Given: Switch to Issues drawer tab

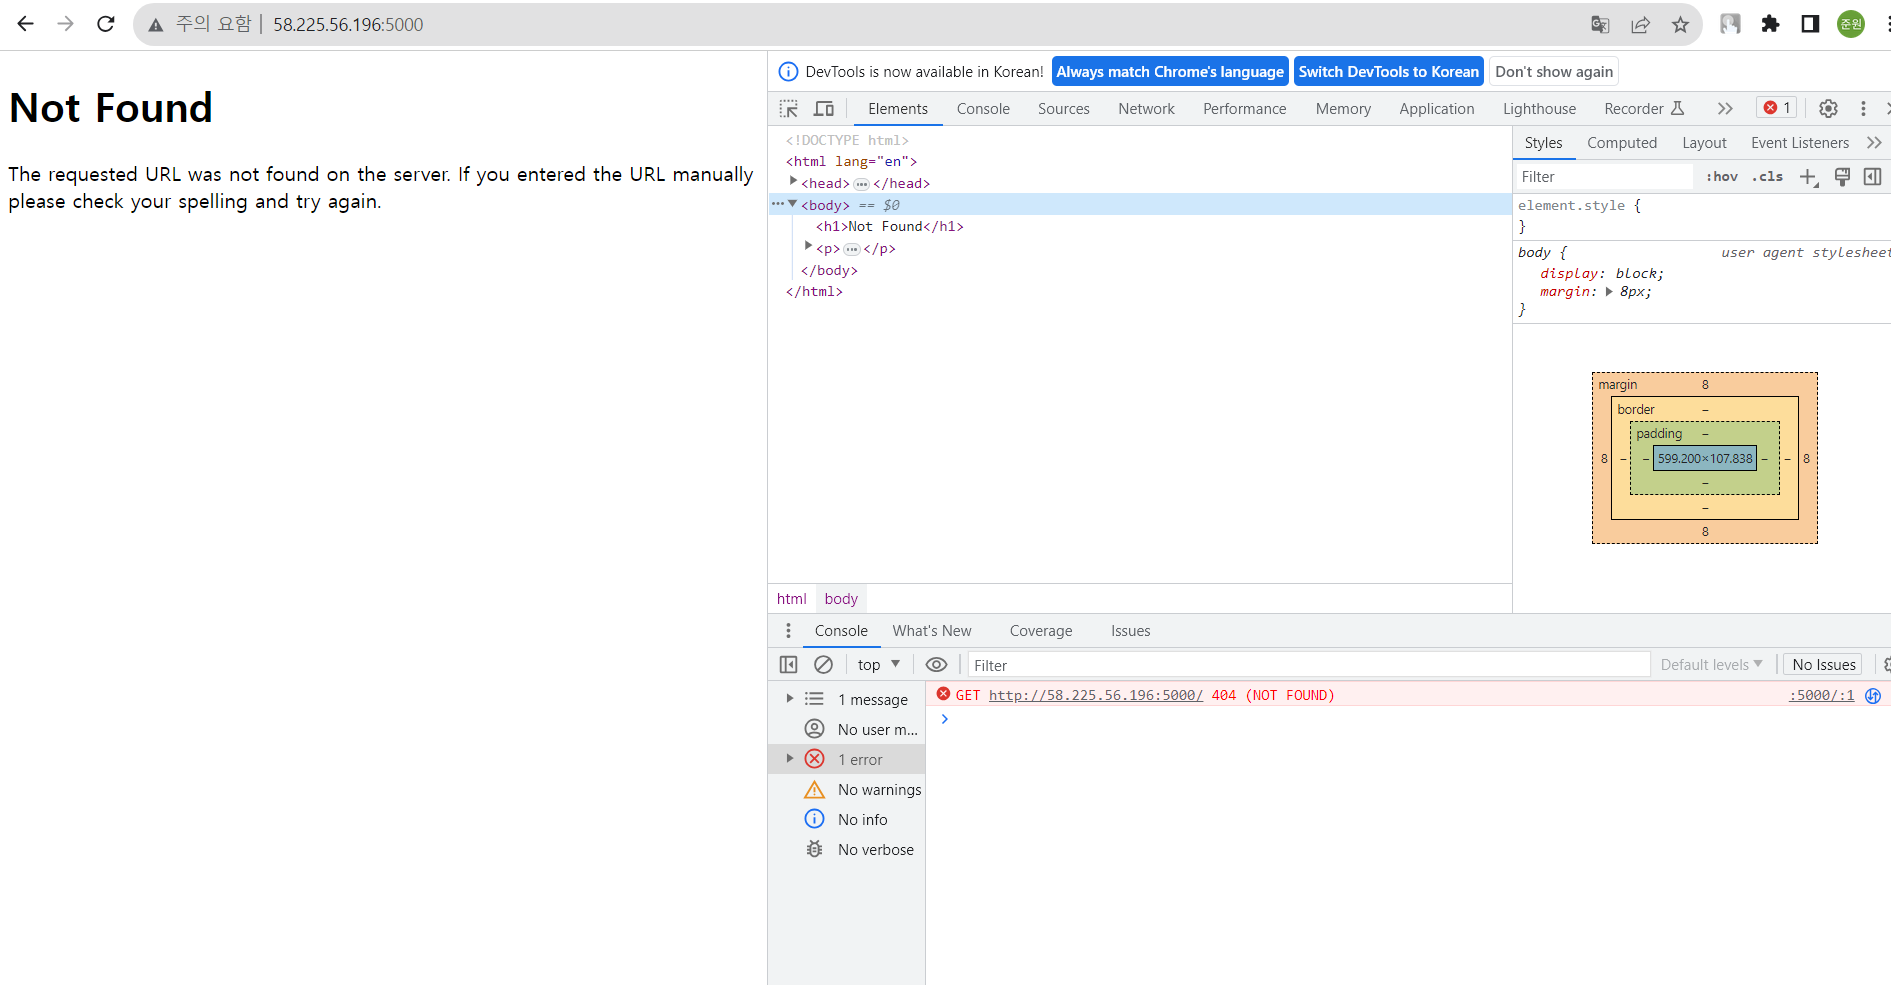Looking at the screenshot, I should (1130, 631).
